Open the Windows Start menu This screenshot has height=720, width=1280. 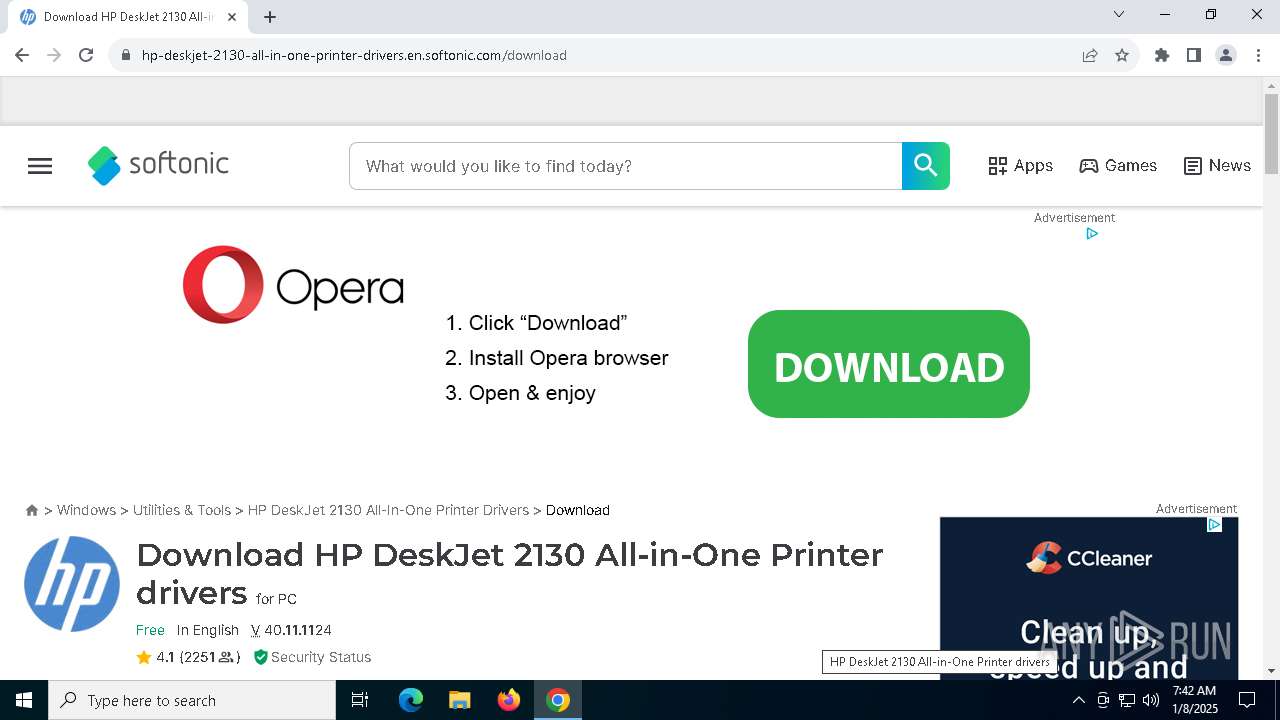(x=24, y=700)
